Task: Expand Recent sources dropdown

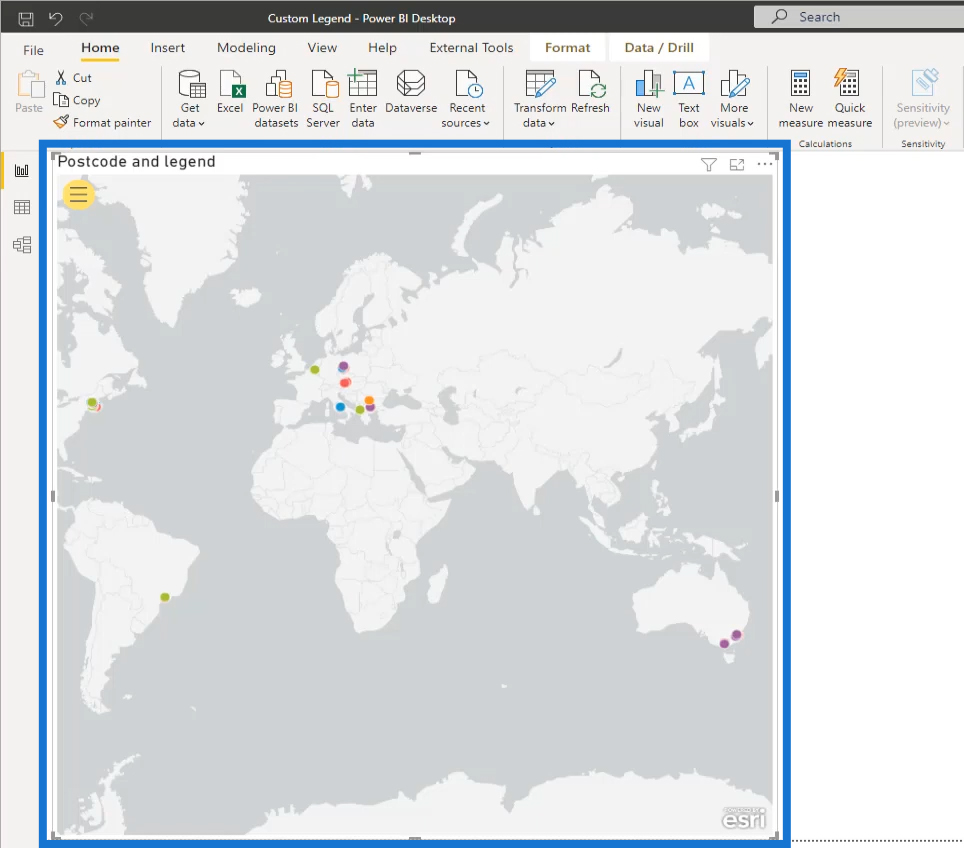Action: pyautogui.click(x=467, y=99)
